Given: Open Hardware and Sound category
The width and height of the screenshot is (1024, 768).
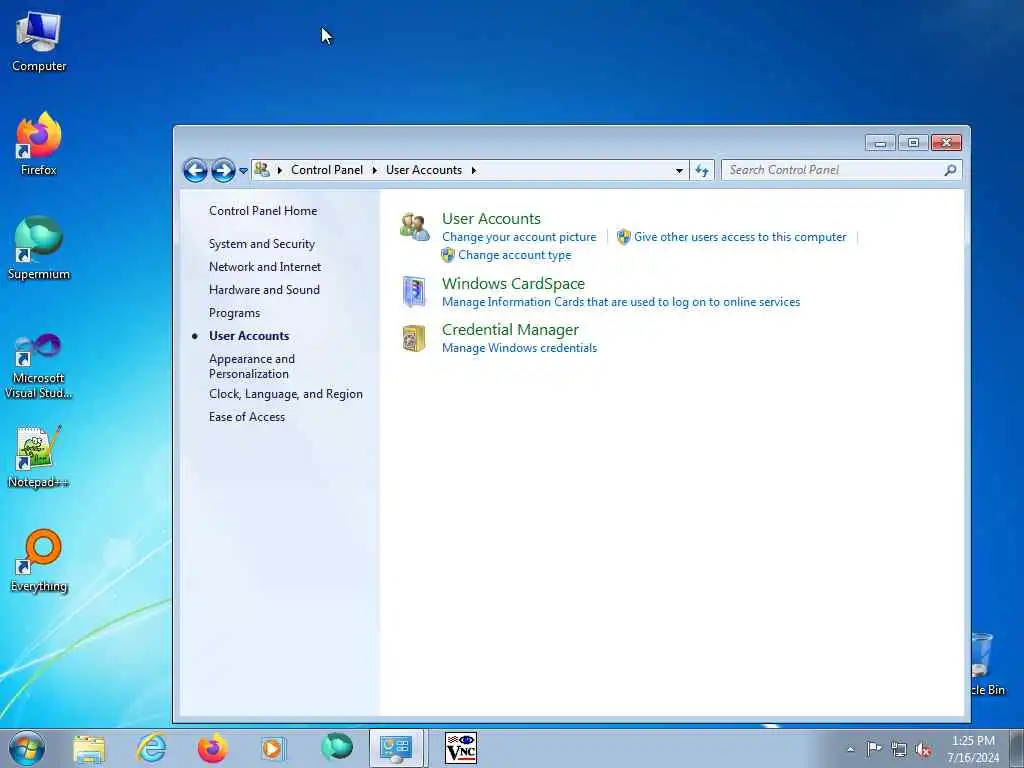Looking at the screenshot, I should click(264, 289).
